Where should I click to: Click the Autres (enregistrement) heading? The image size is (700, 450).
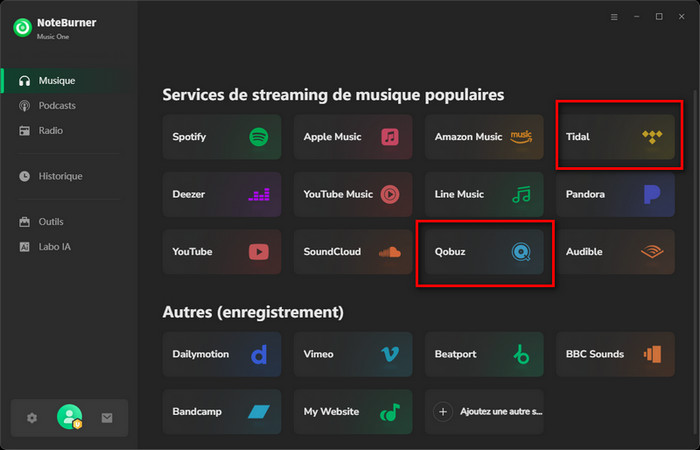tap(253, 312)
